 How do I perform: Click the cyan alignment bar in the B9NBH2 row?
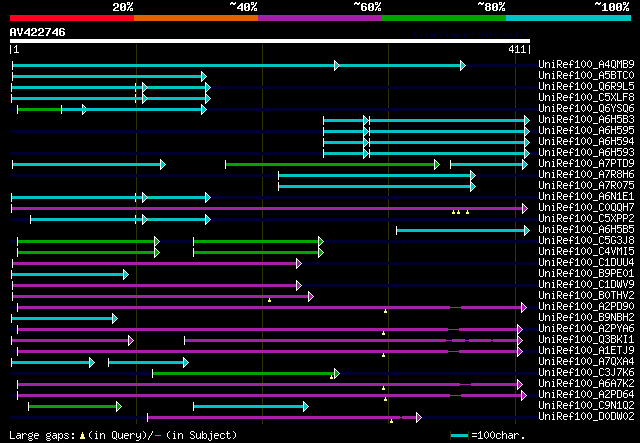64,319
